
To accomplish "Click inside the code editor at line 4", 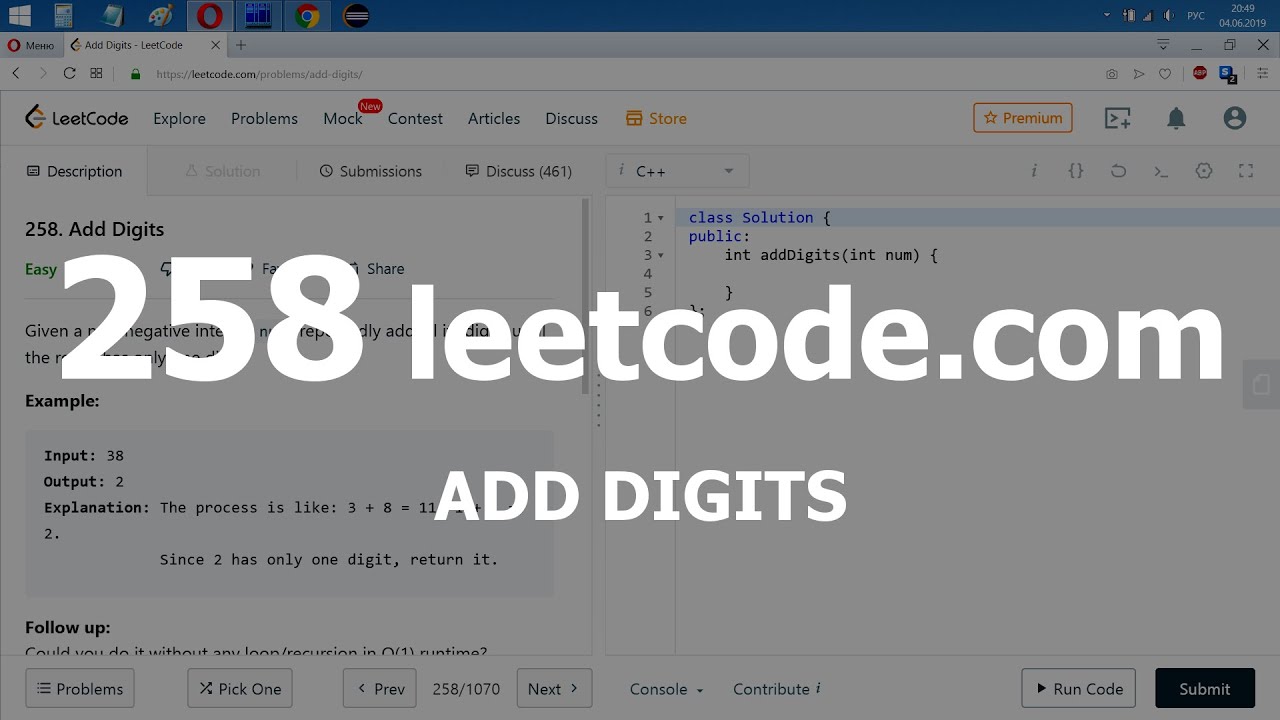I will point(978,274).
